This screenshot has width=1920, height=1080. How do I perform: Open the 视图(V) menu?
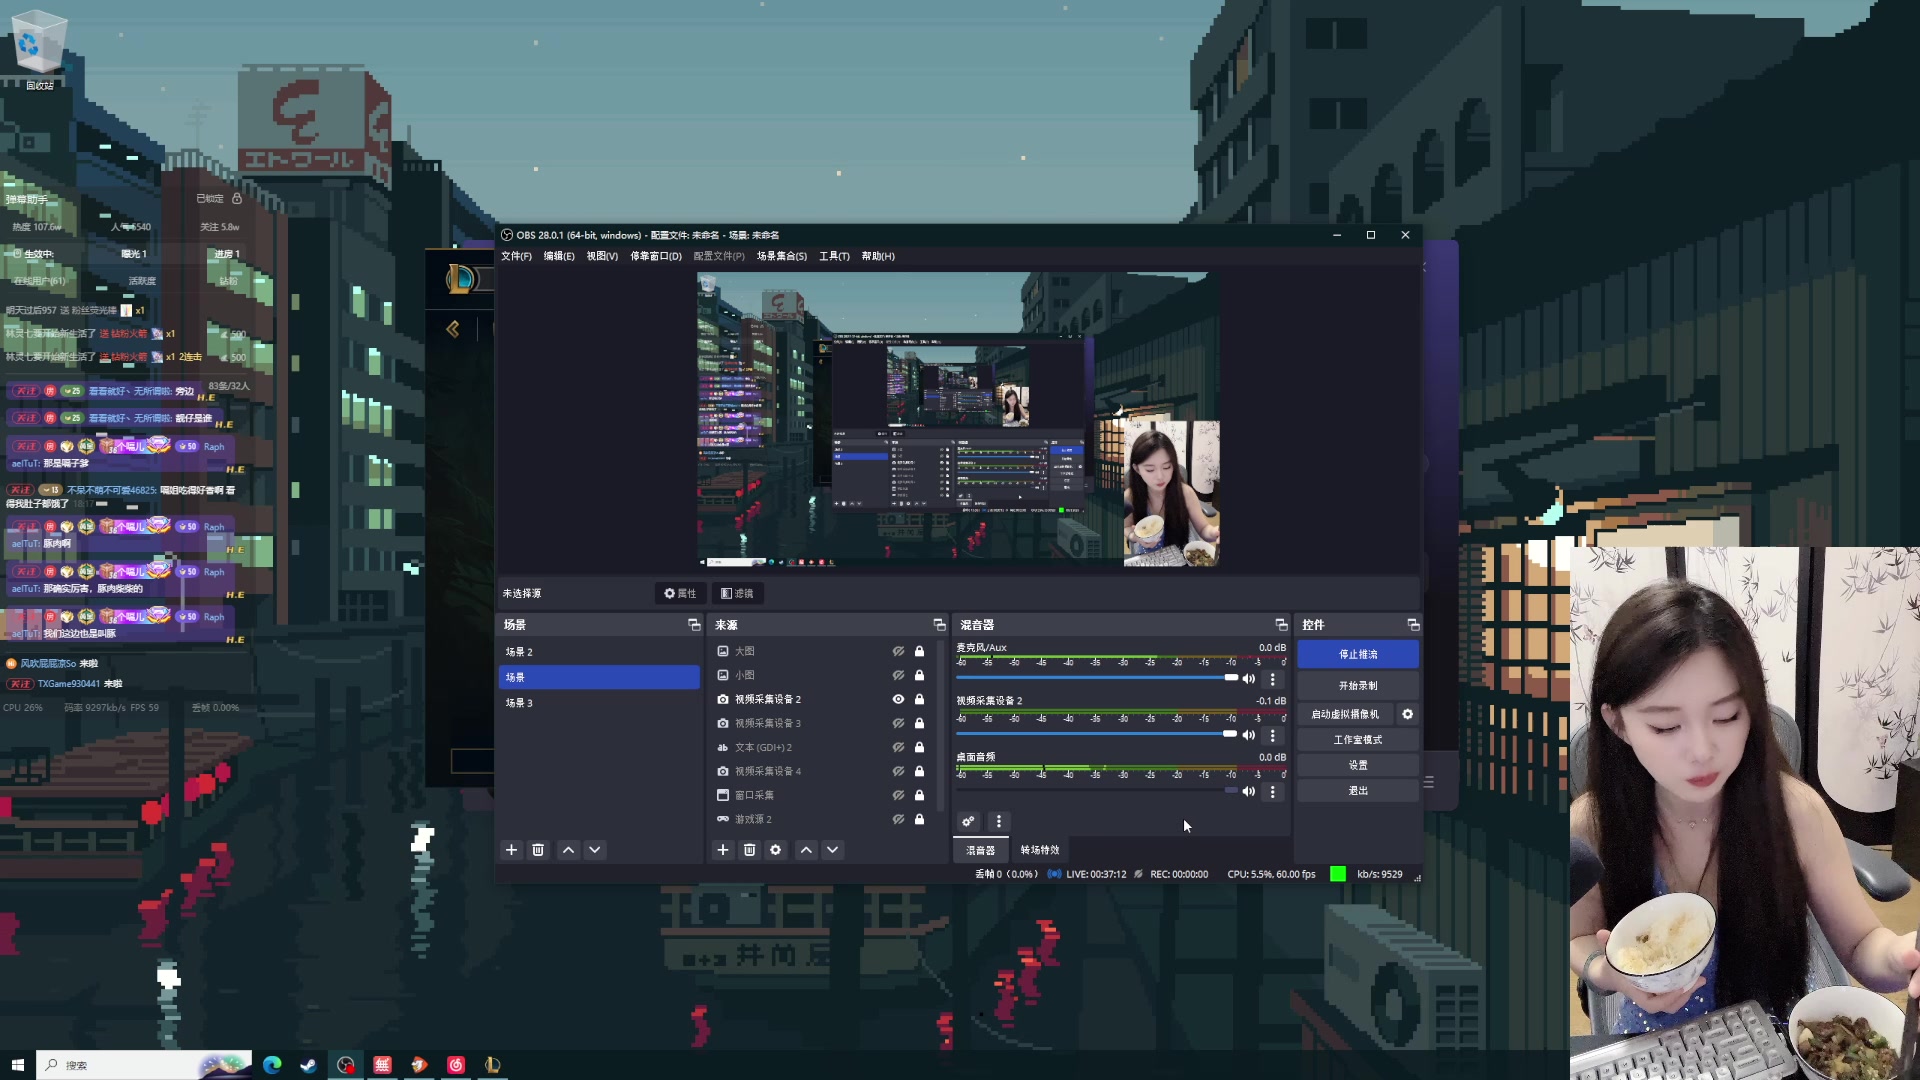tap(602, 256)
